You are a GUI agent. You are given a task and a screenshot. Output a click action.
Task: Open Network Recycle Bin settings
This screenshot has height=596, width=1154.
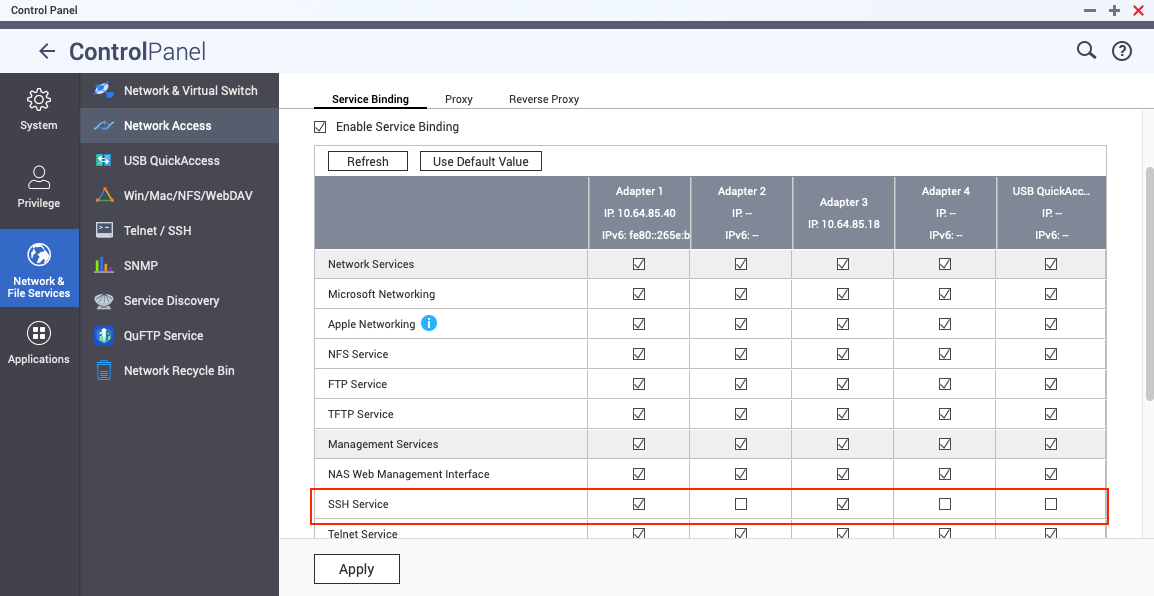(178, 370)
